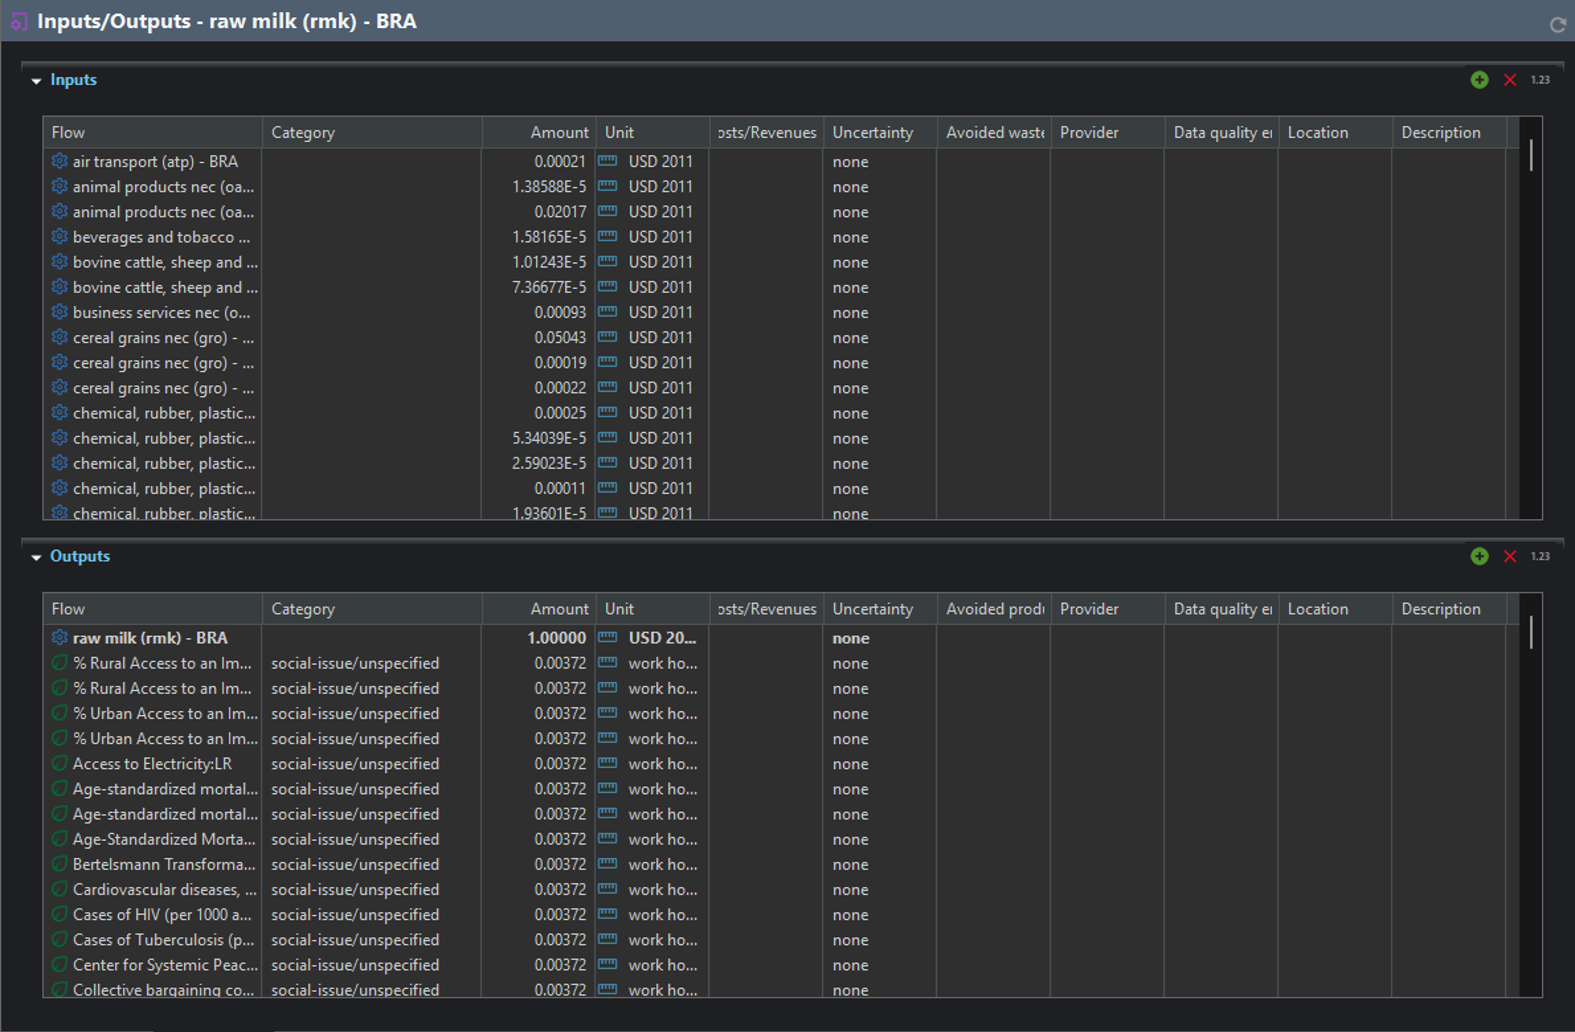The width and height of the screenshot is (1575, 1032).
Task: Click the category cell of Access to Electricity row
Action: (x=355, y=764)
